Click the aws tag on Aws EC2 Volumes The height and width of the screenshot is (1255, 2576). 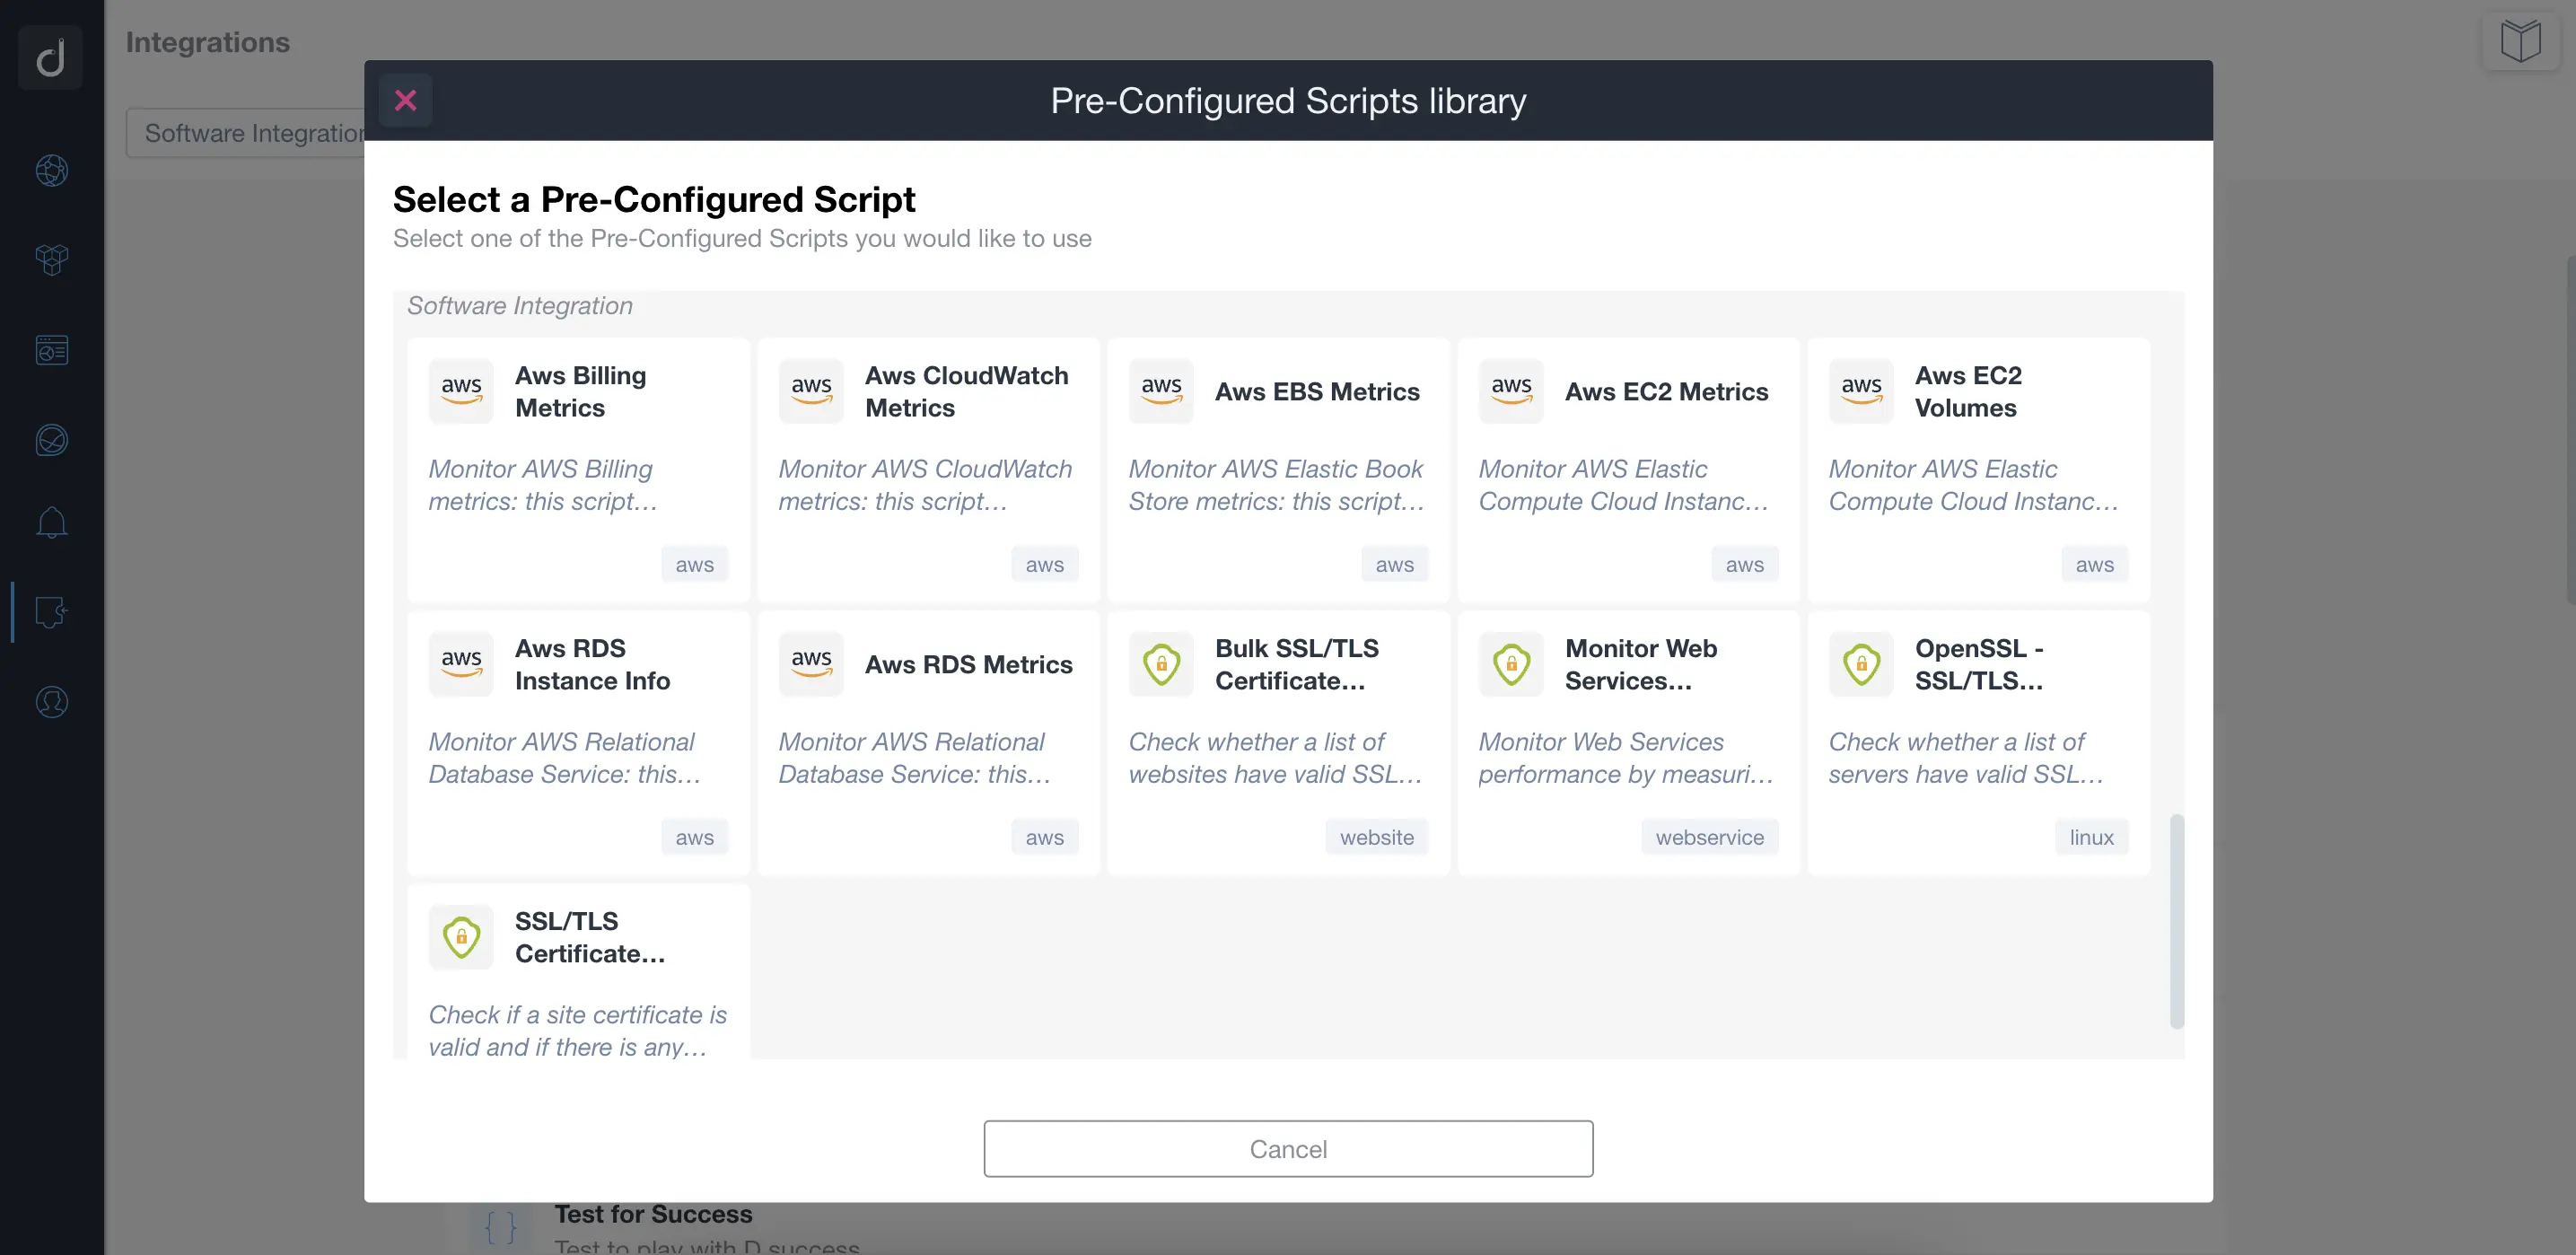[x=2094, y=564]
